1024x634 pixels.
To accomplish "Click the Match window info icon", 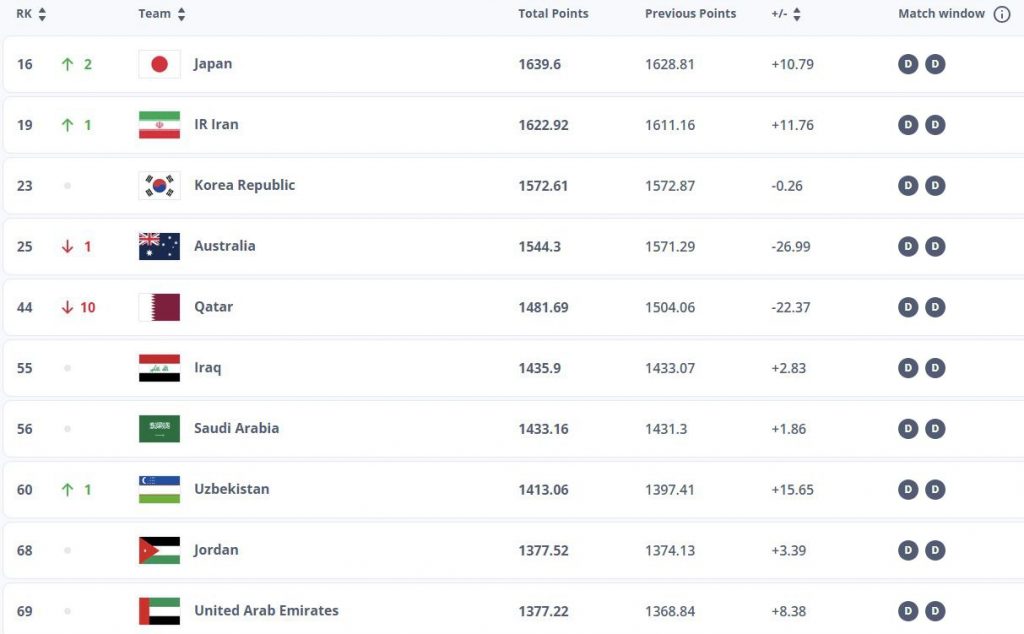I will [1002, 14].
